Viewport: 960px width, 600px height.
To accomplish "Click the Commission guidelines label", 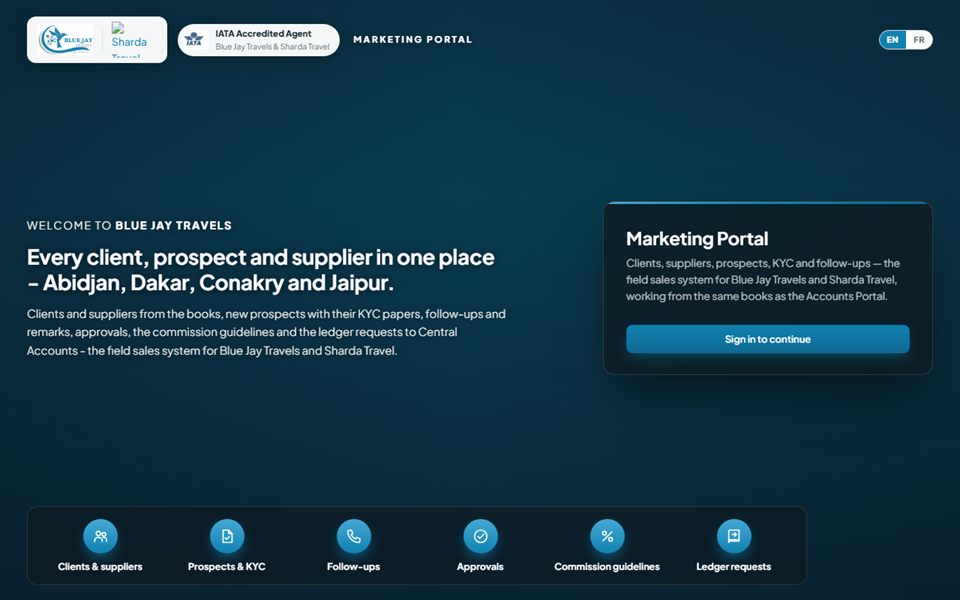I will pyautogui.click(x=607, y=567).
